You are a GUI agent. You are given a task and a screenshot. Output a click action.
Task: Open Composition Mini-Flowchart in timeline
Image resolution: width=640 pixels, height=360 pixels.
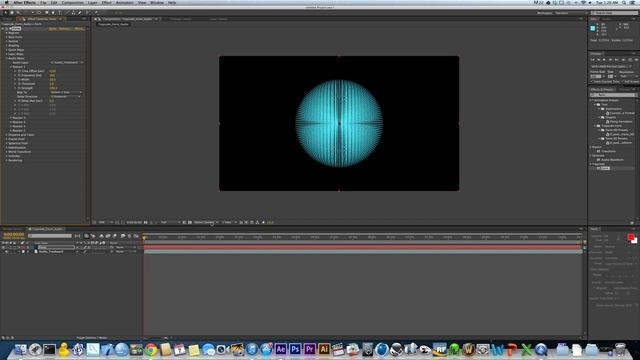point(77,236)
